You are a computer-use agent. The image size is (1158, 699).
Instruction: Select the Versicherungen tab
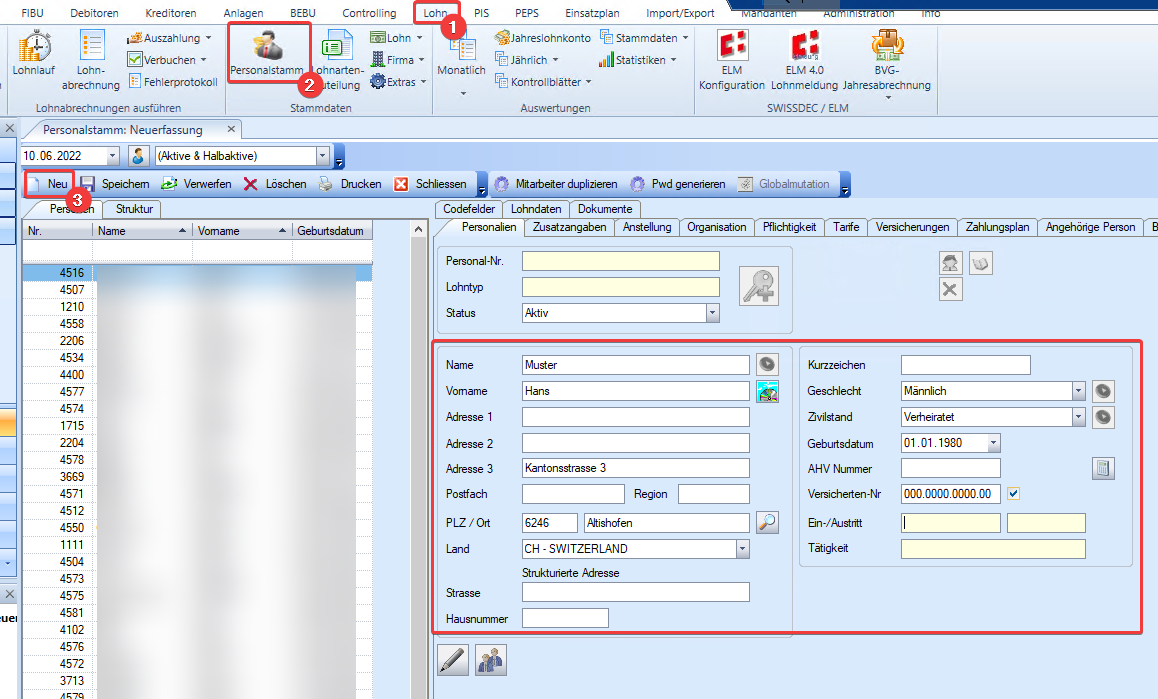(912, 227)
